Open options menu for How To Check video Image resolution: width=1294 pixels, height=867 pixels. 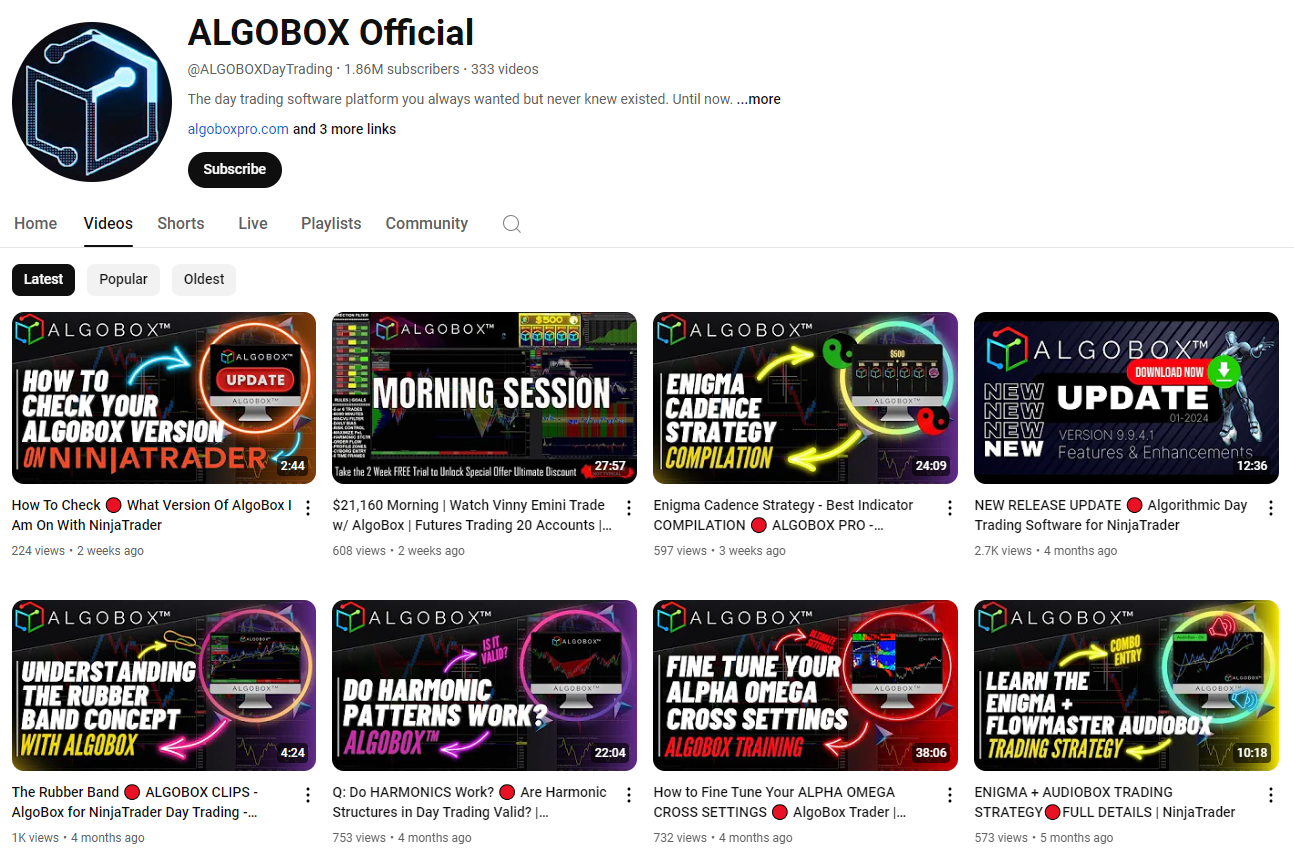[308, 508]
